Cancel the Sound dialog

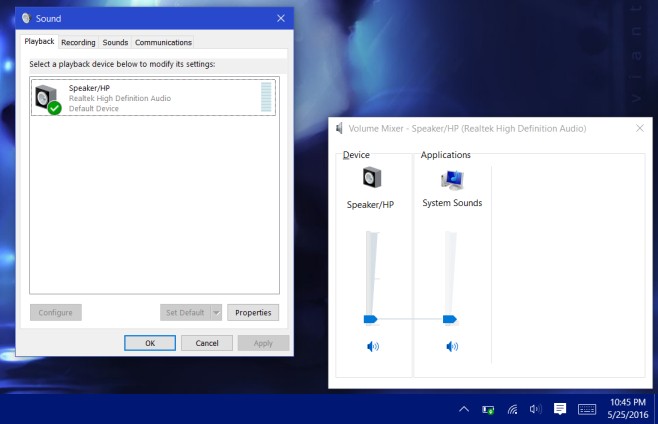pyautogui.click(x=207, y=343)
